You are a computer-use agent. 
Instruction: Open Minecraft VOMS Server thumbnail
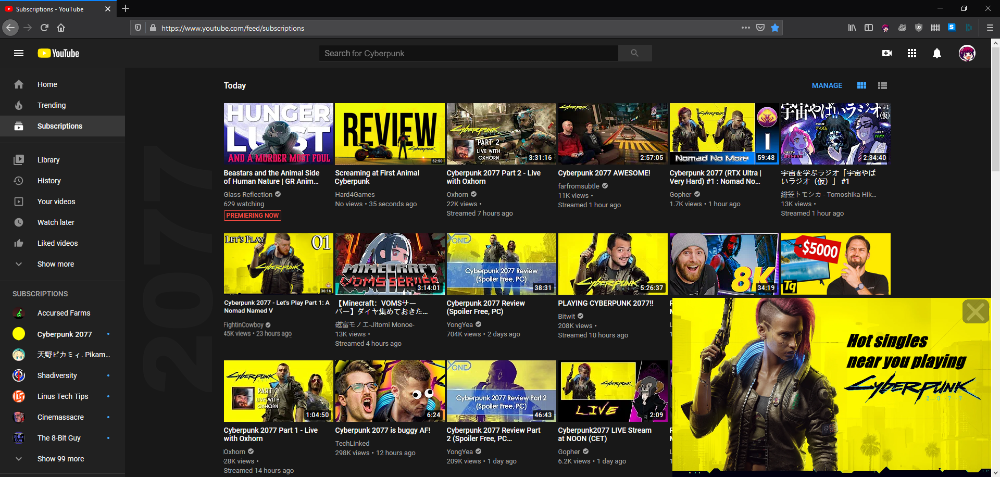(390, 263)
